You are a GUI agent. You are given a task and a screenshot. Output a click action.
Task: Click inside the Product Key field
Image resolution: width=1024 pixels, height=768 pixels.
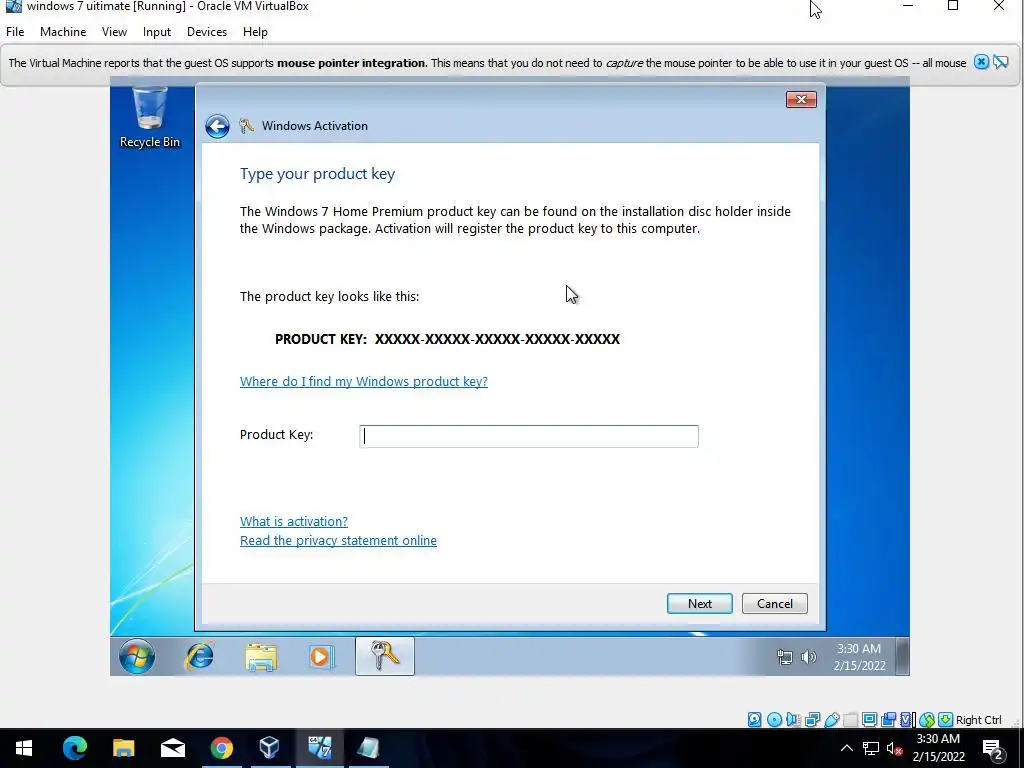tap(529, 436)
